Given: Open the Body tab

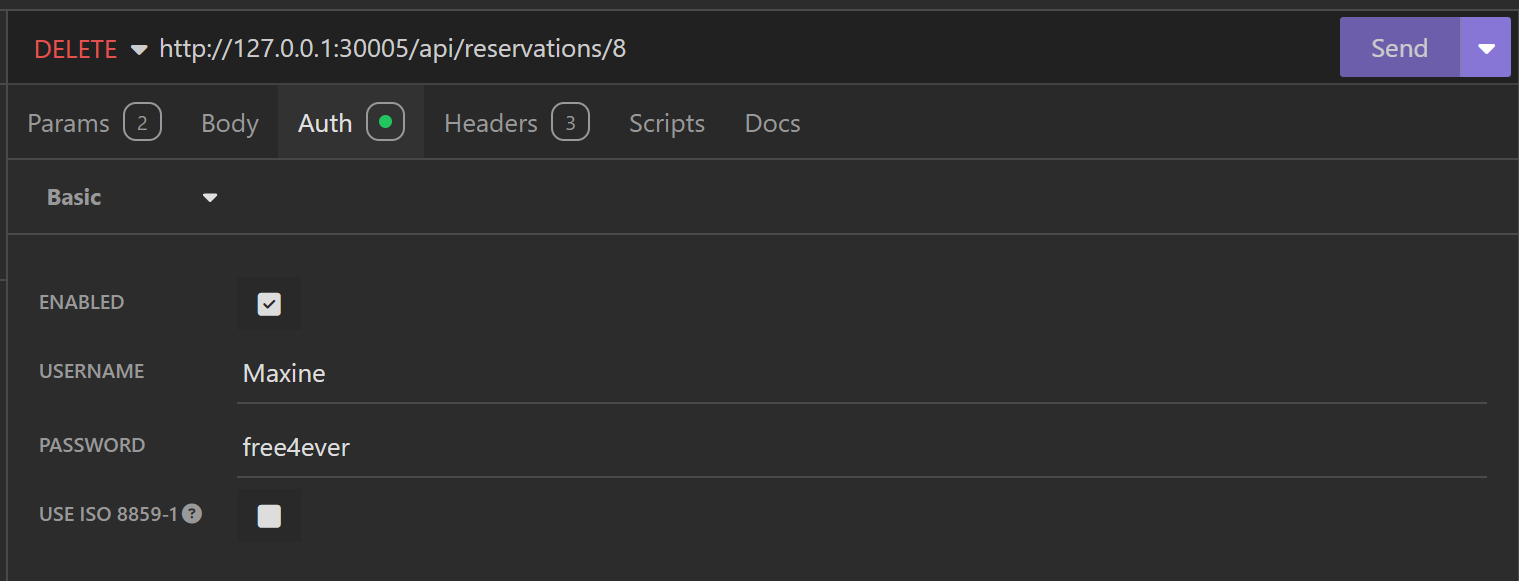Looking at the screenshot, I should pyautogui.click(x=230, y=123).
